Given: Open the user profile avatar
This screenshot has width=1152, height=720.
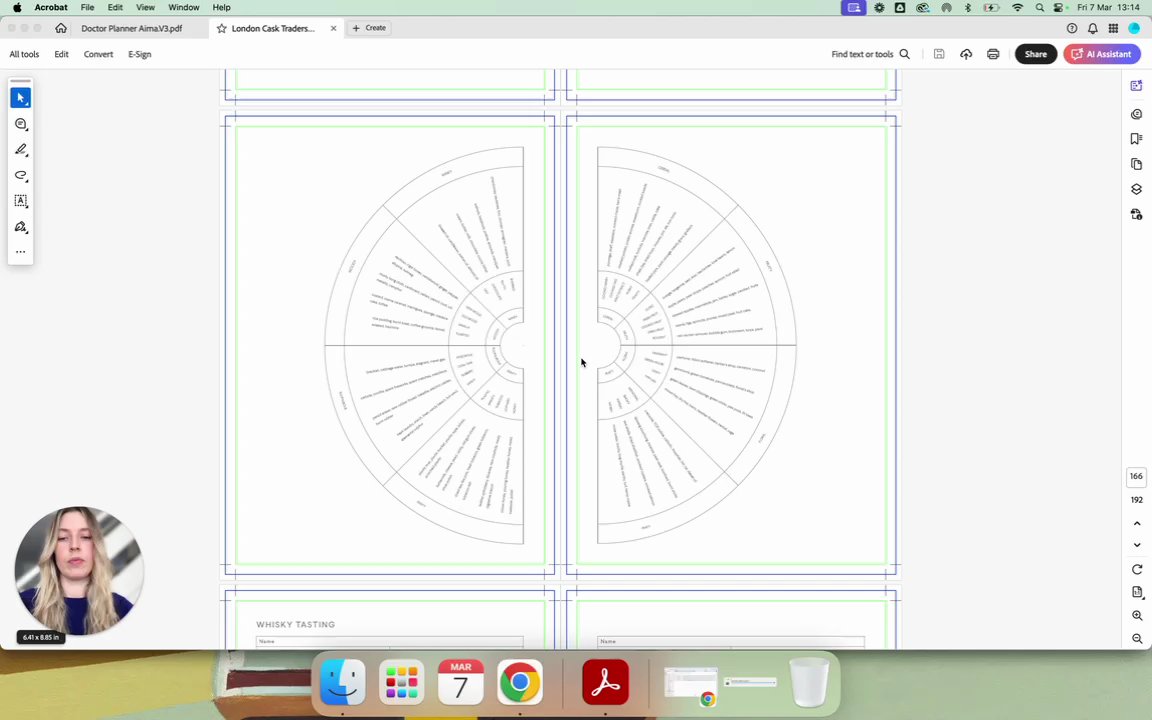Looking at the screenshot, I should [x=1134, y=28].
